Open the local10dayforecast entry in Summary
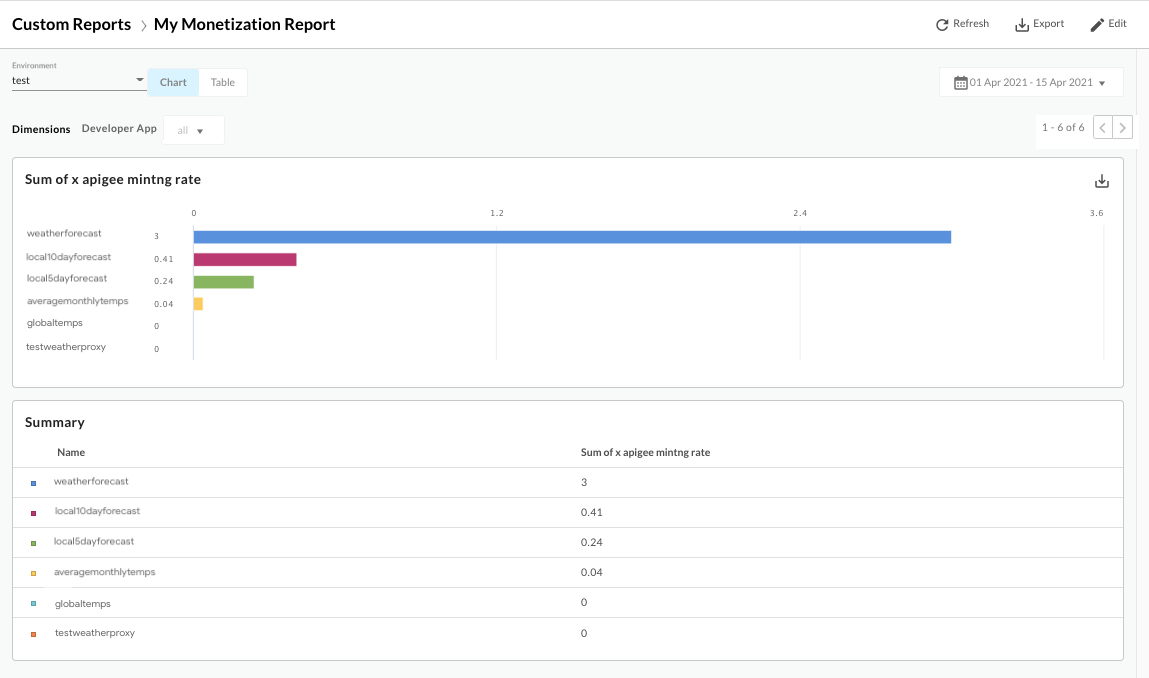Screen dimensions: 1149x678 pos(98,511)
